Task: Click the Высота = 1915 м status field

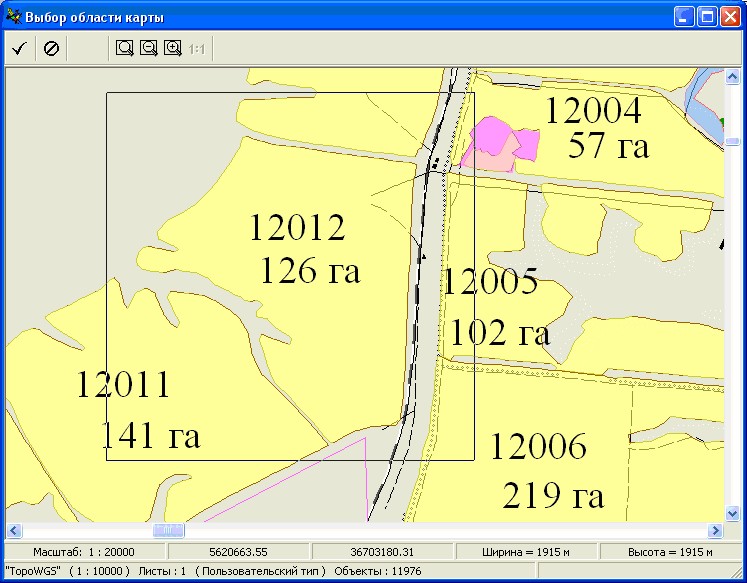Action: (x=670, y=552)
